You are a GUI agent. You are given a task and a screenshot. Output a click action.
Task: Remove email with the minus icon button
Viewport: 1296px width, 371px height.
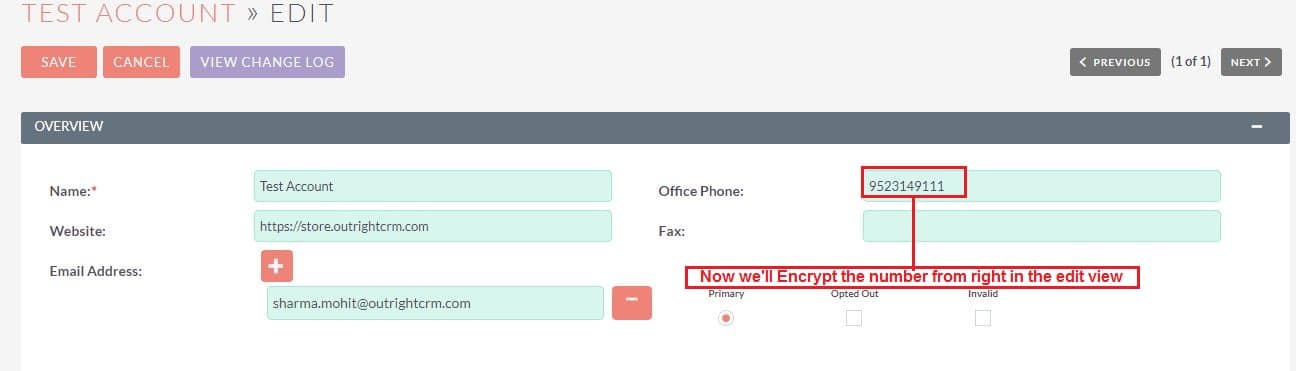632,303
